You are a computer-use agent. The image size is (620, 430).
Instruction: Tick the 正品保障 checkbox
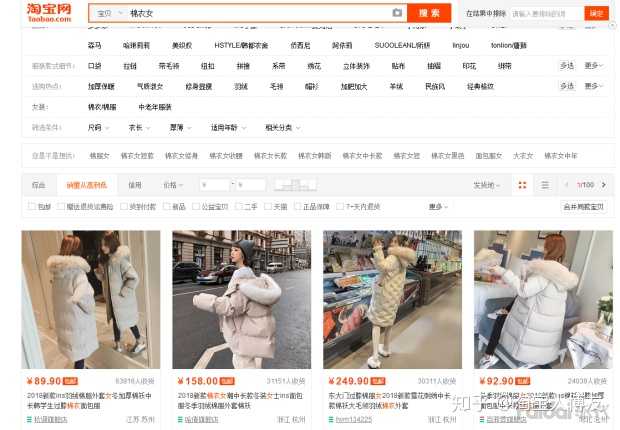(297, 206)
